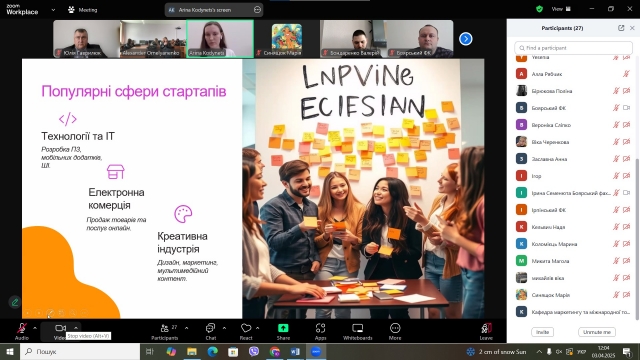This screenshot has width=640, height=360.
Task: Switch to the Meeting tab
Action: [83, 10]
